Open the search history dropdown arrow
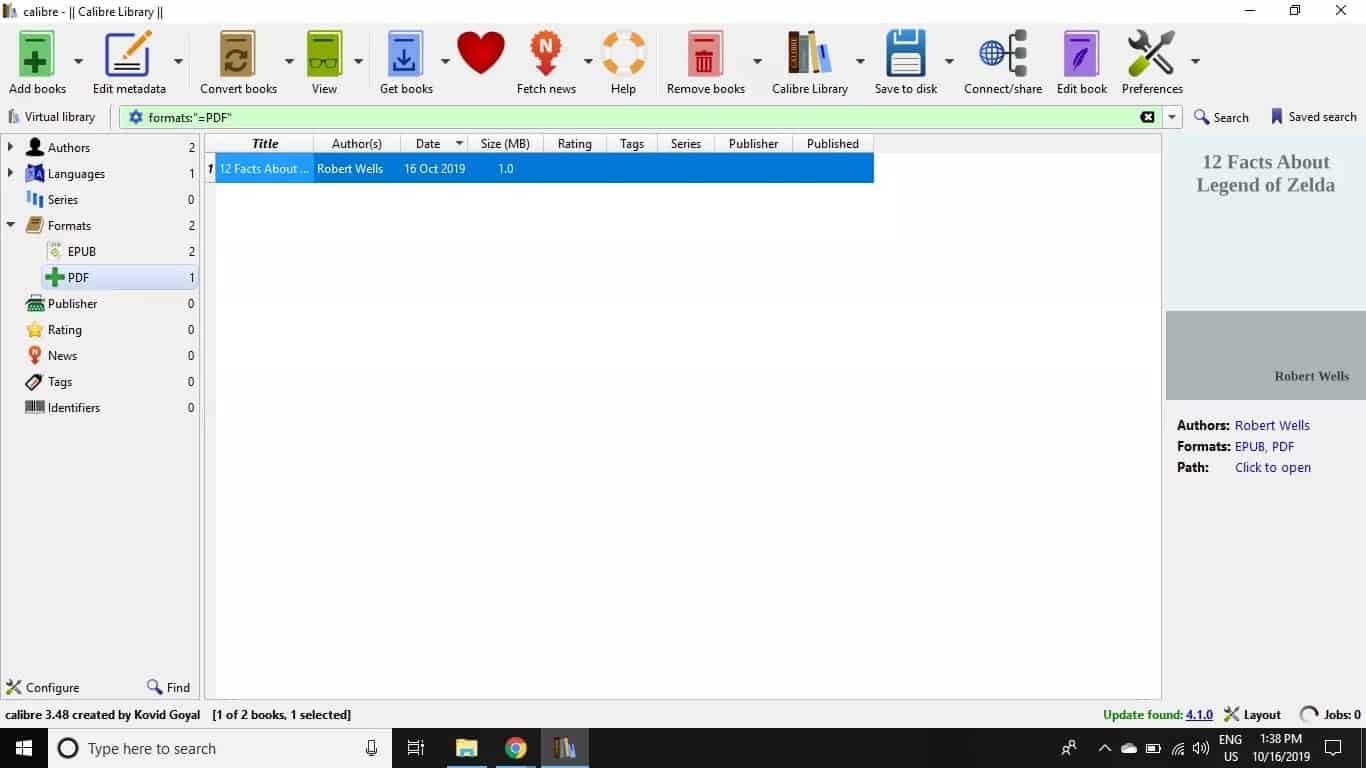 (1173, 117)
